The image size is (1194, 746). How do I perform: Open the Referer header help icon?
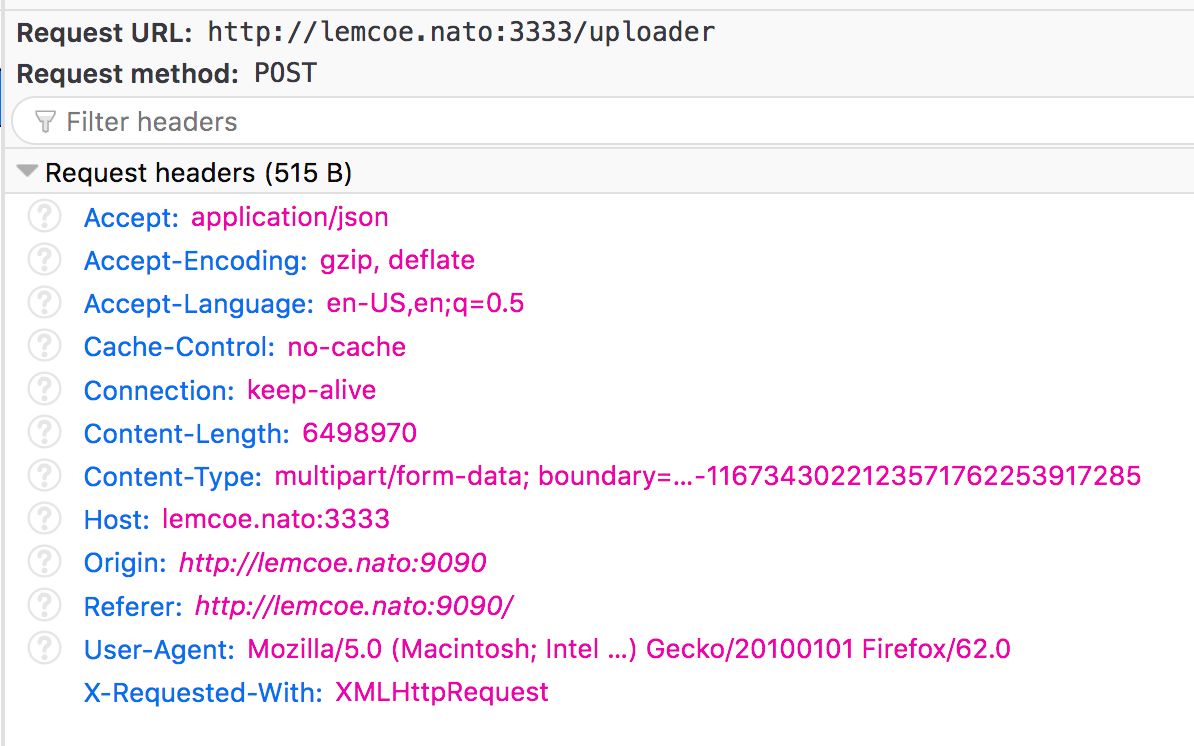tap(44, 605)
